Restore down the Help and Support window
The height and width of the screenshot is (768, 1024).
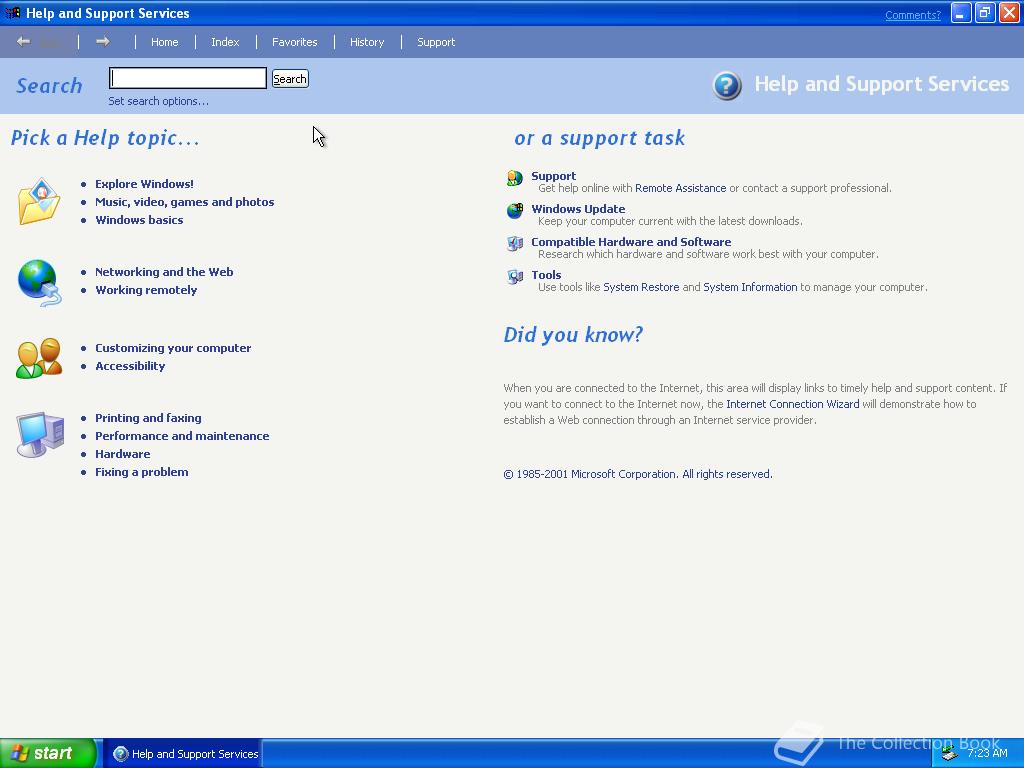click(985, 13)
